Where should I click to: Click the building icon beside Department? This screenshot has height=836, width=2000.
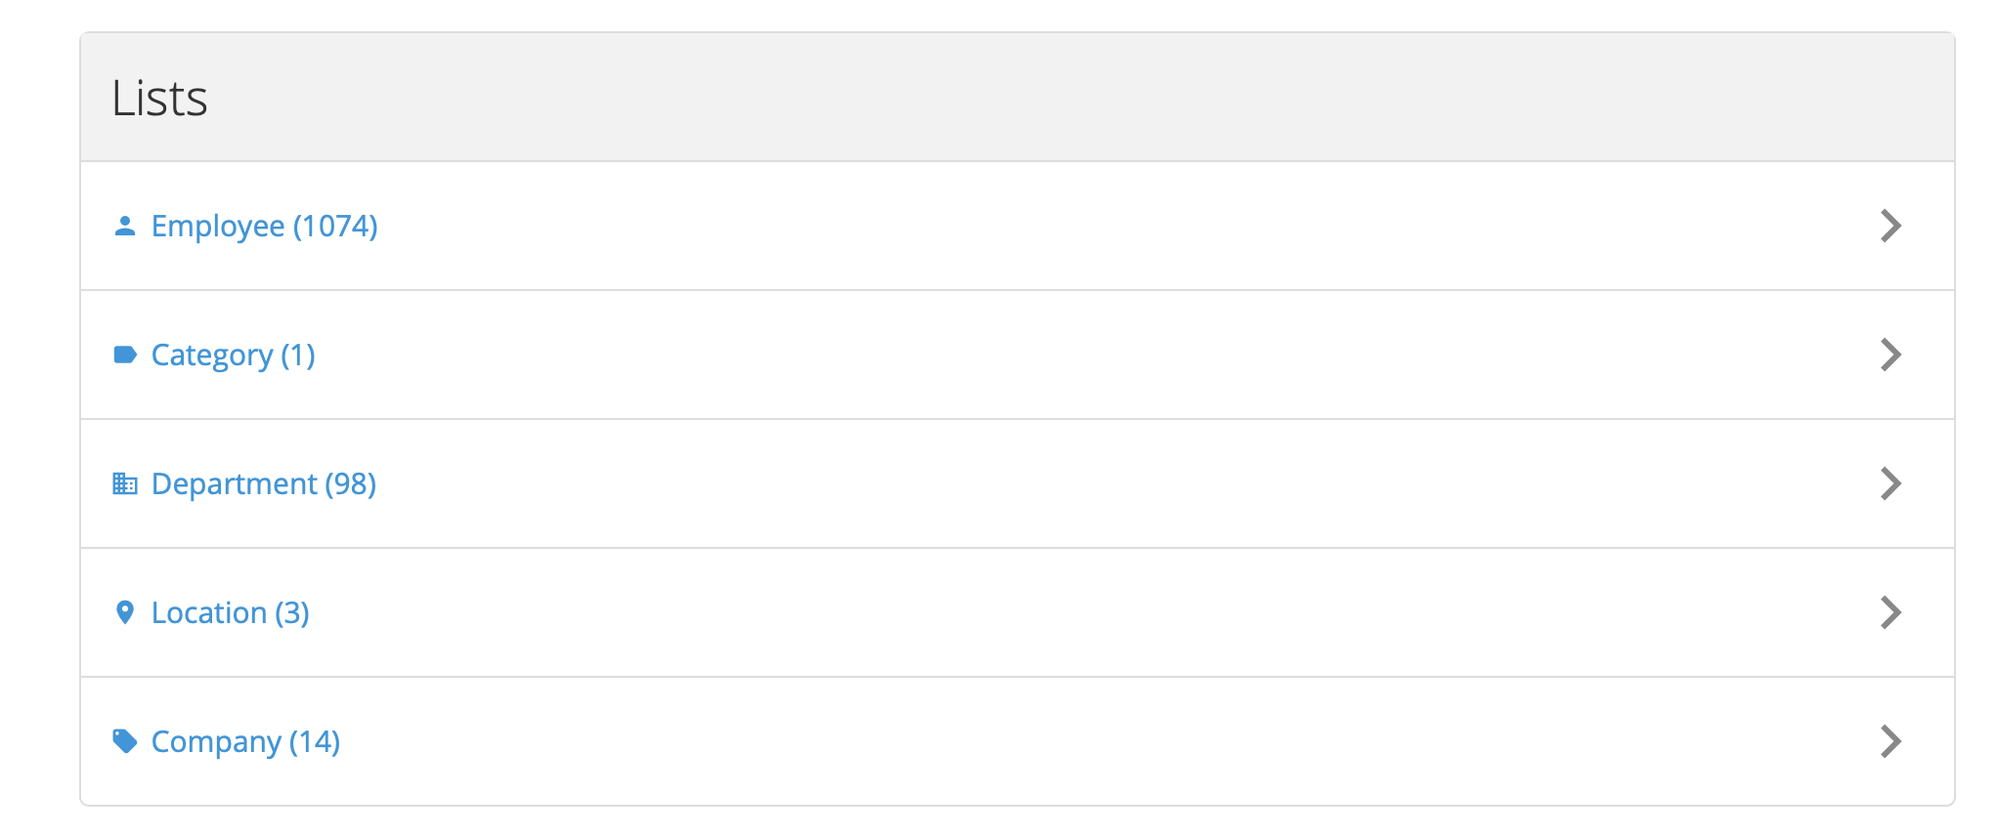pyautogui.click(x=125, y=484)
